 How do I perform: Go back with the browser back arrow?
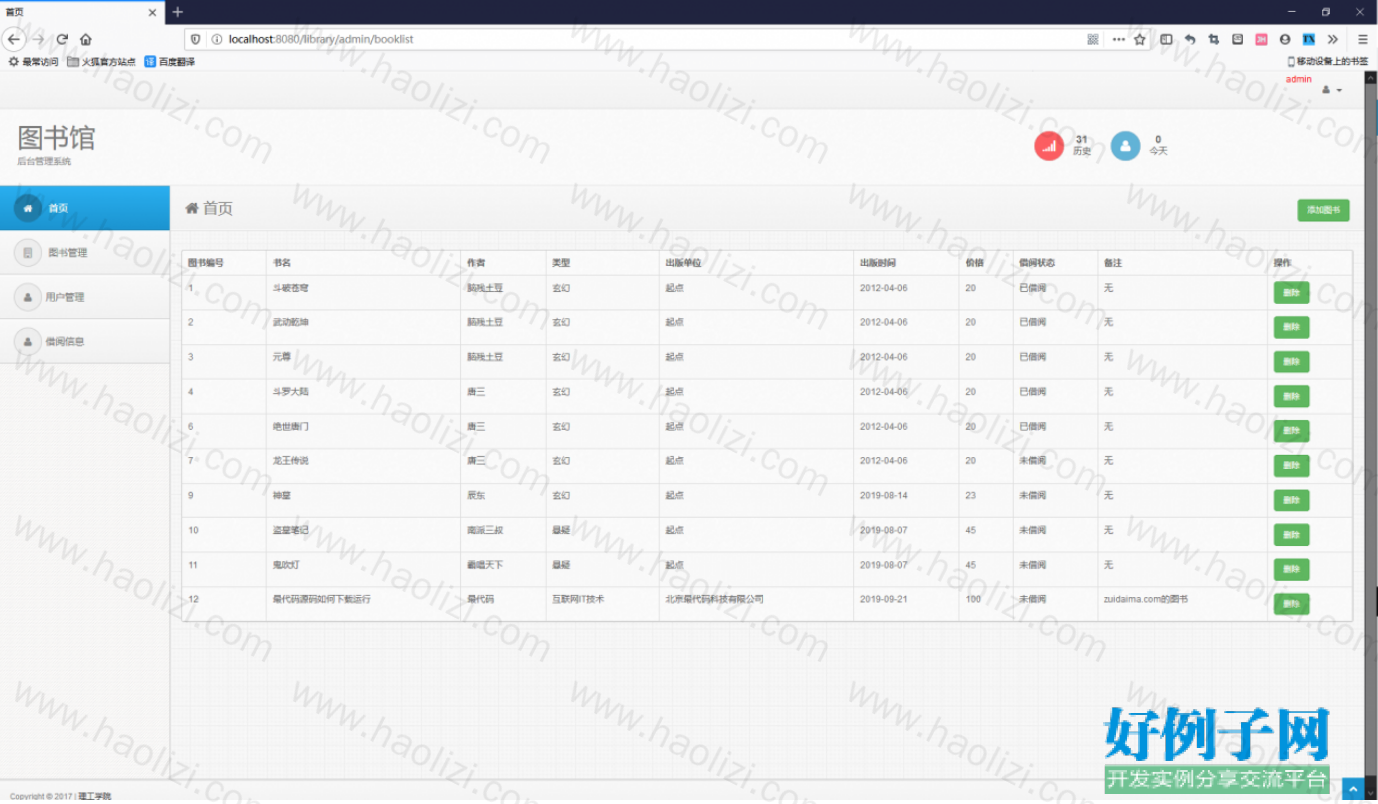(14, 39)
